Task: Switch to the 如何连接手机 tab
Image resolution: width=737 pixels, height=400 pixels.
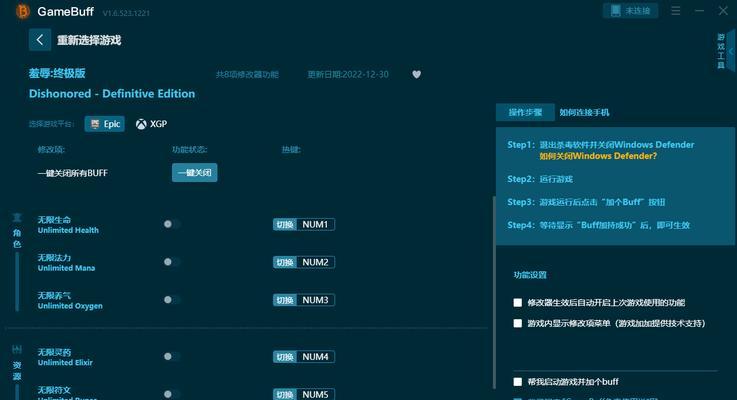Action: click(584, 112)
